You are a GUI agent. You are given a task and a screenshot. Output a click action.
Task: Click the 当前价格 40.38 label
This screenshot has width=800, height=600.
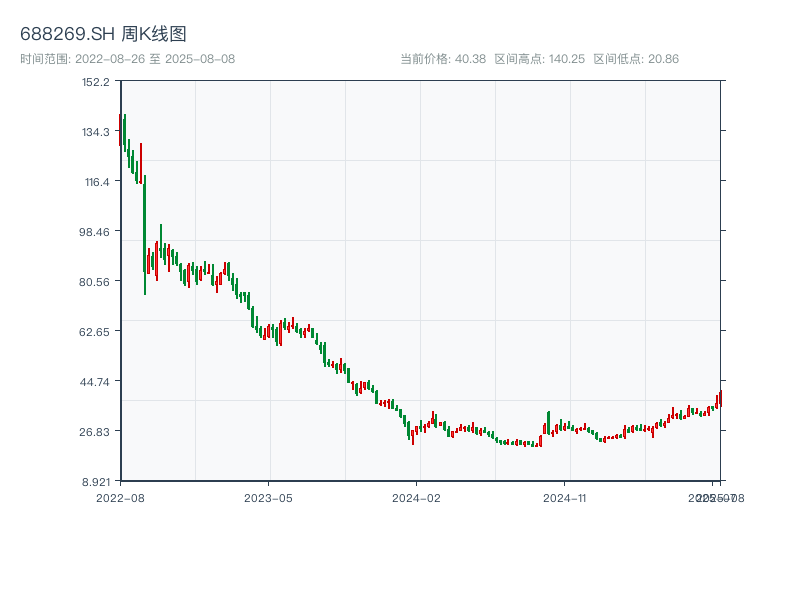(x=443, y=59)
